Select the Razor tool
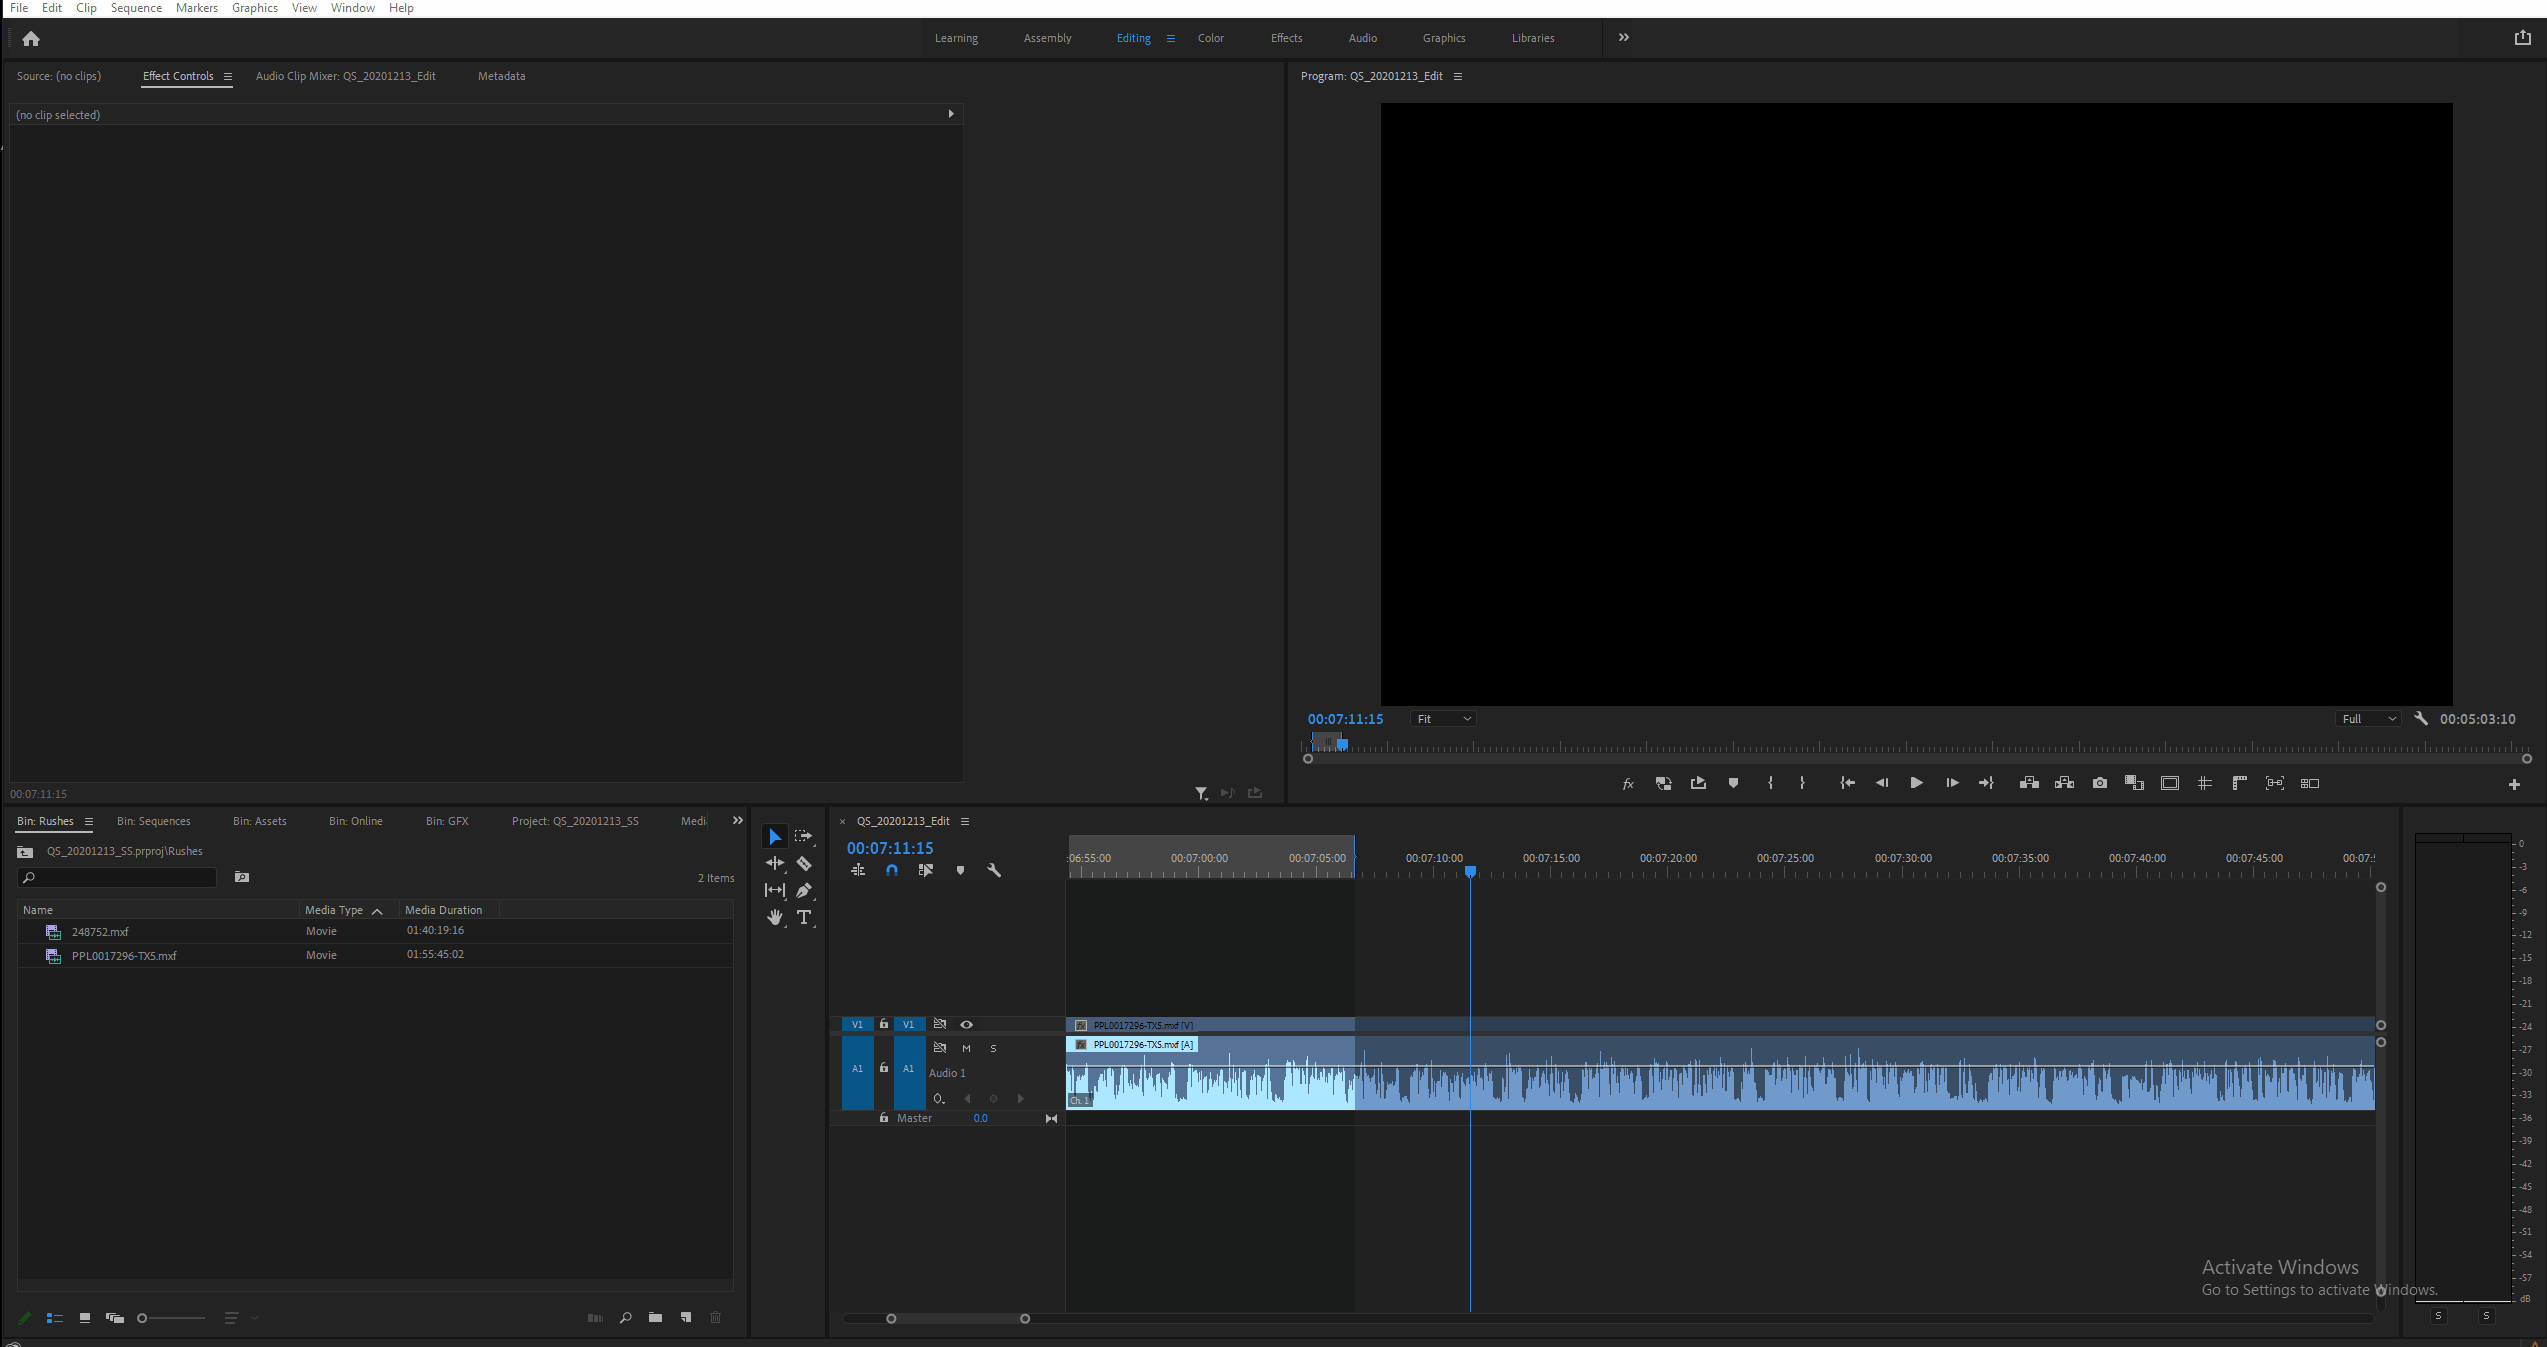Image resolution: width=2547 pixels, height=1347 pixels. (x=804, y=863)
